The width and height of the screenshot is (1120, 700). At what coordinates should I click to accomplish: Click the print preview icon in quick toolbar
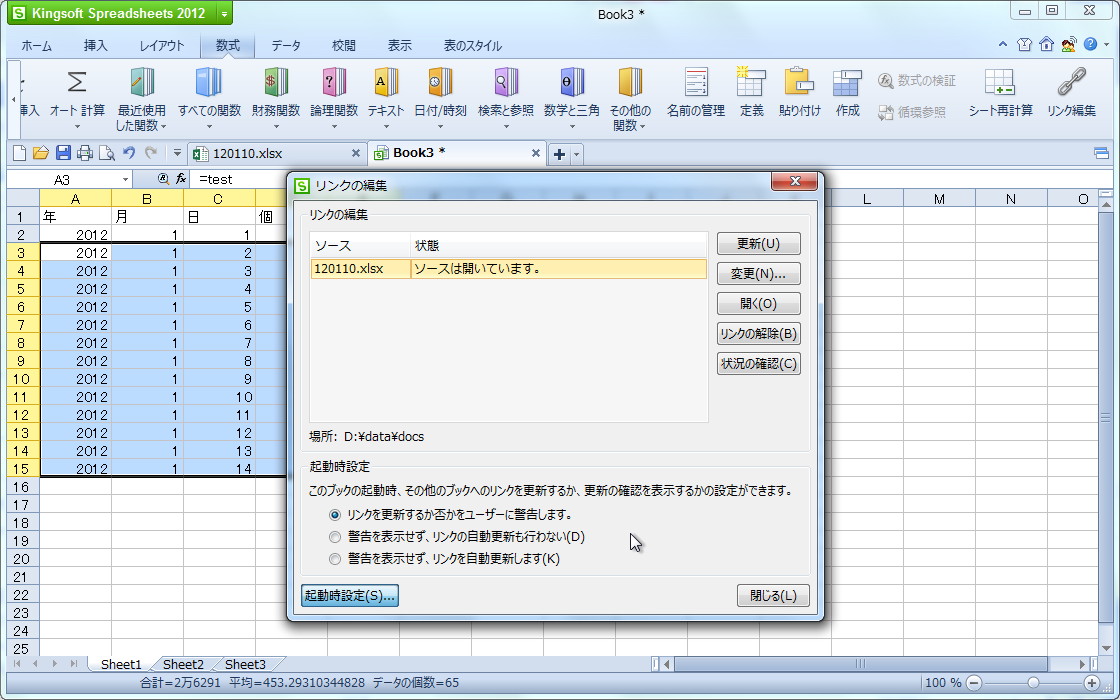(x=106, y=153)
